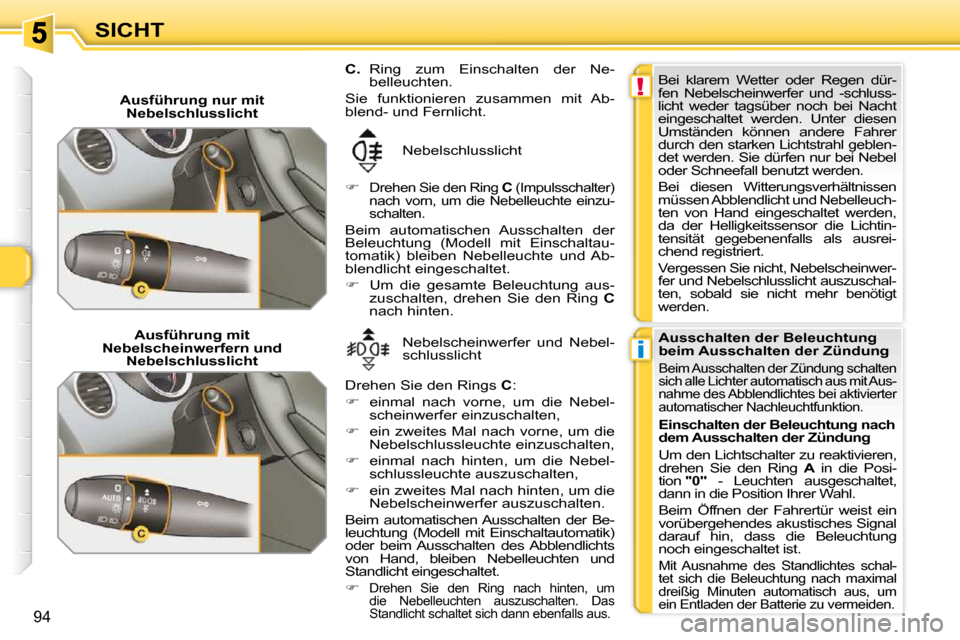
Task: Click the paragraph ending 'Nebelleuchte und Abblendlicht eingeschaltet'
Action: click(x=479, y=249)
